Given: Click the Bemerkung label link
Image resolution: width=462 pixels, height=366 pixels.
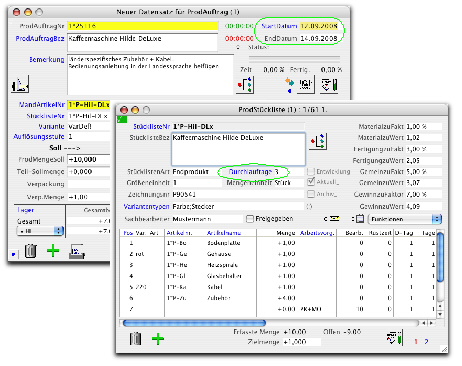Looking at the screenshot, I should coord(47,59).
